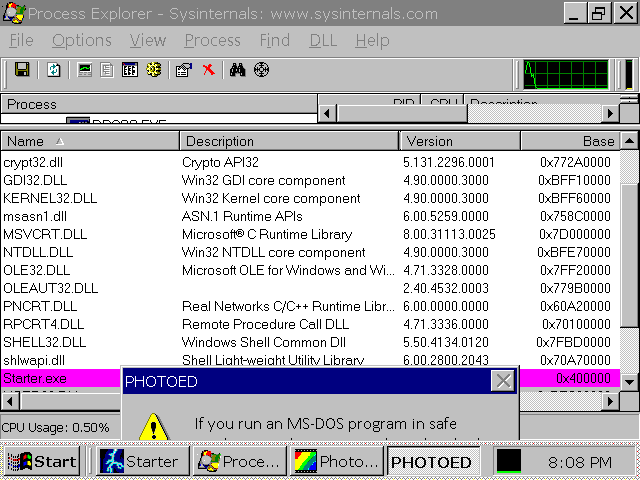Select the GDI32.DLL row
The height and width of the screenshot is (480, 640).
click(310, 180)
